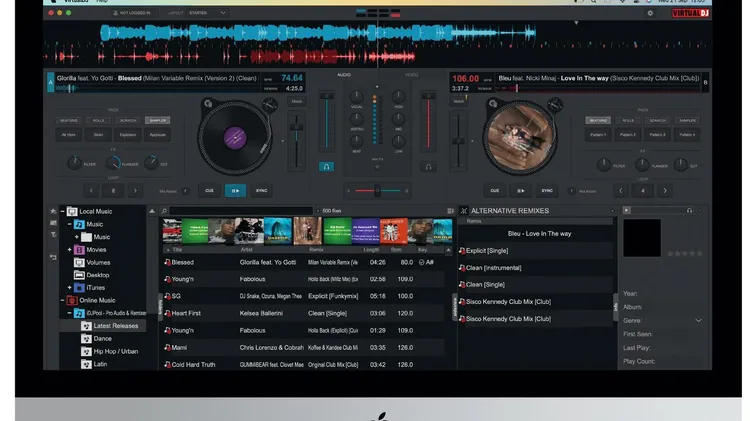The image size is (750, 421).
Task: Click the crossfader handle
Action: [377, 191]
